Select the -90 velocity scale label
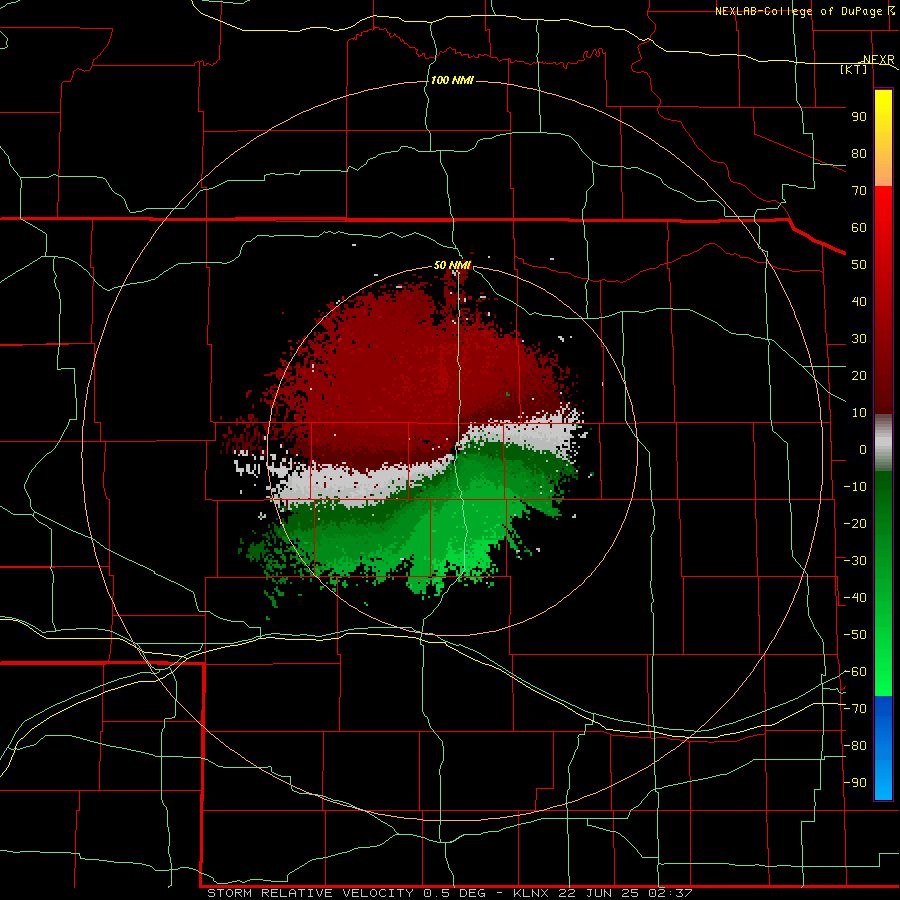The width and height of the screenshot is (900, 900). pyautogui.click(x=855, y=783)
